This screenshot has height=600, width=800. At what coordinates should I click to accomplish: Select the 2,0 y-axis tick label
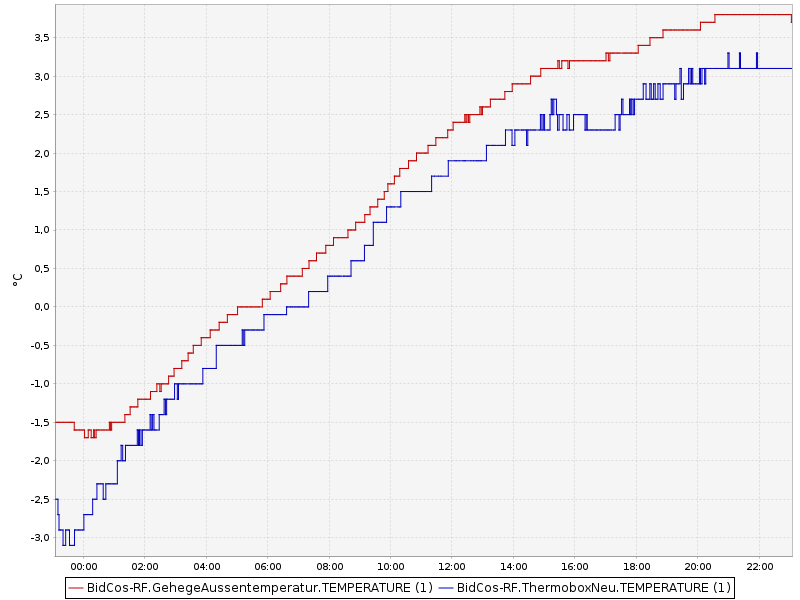tap(41, 153)
